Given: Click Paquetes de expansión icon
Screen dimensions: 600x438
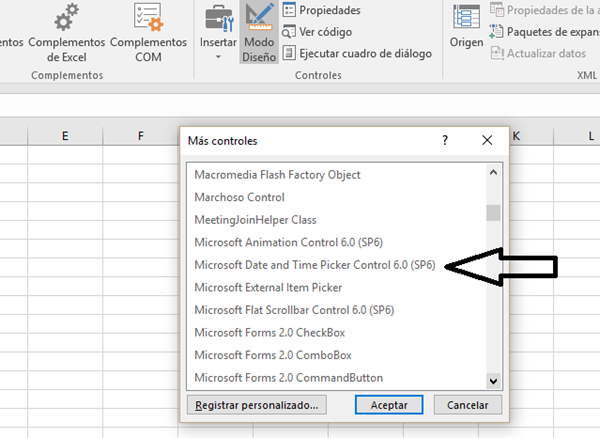Looking at the screenshot, I should click(x=496, y=32).
